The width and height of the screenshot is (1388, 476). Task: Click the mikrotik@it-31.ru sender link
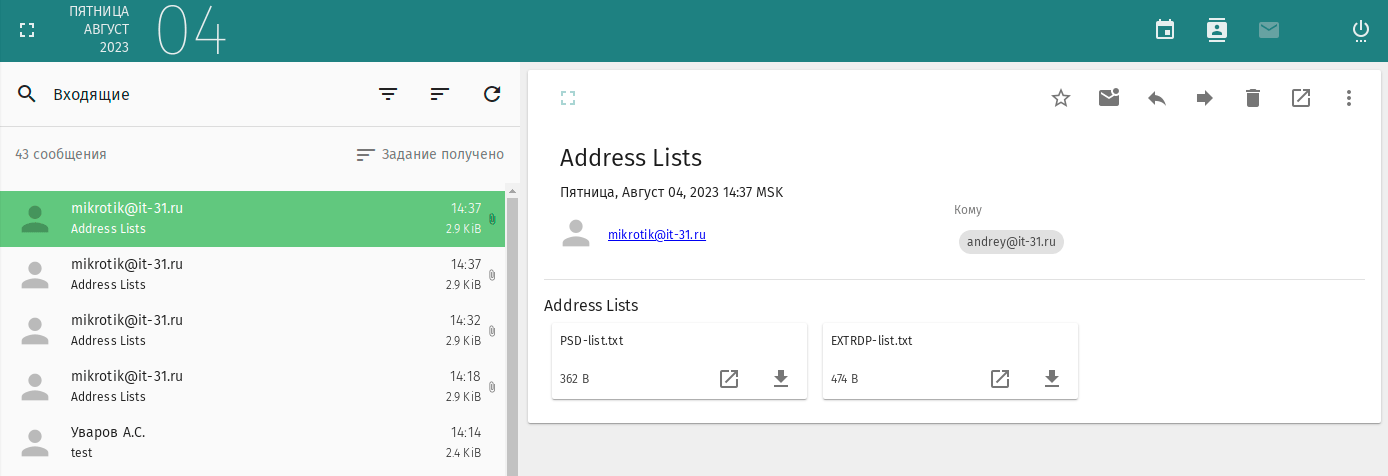pyautogui.click(x=657, y=235)
